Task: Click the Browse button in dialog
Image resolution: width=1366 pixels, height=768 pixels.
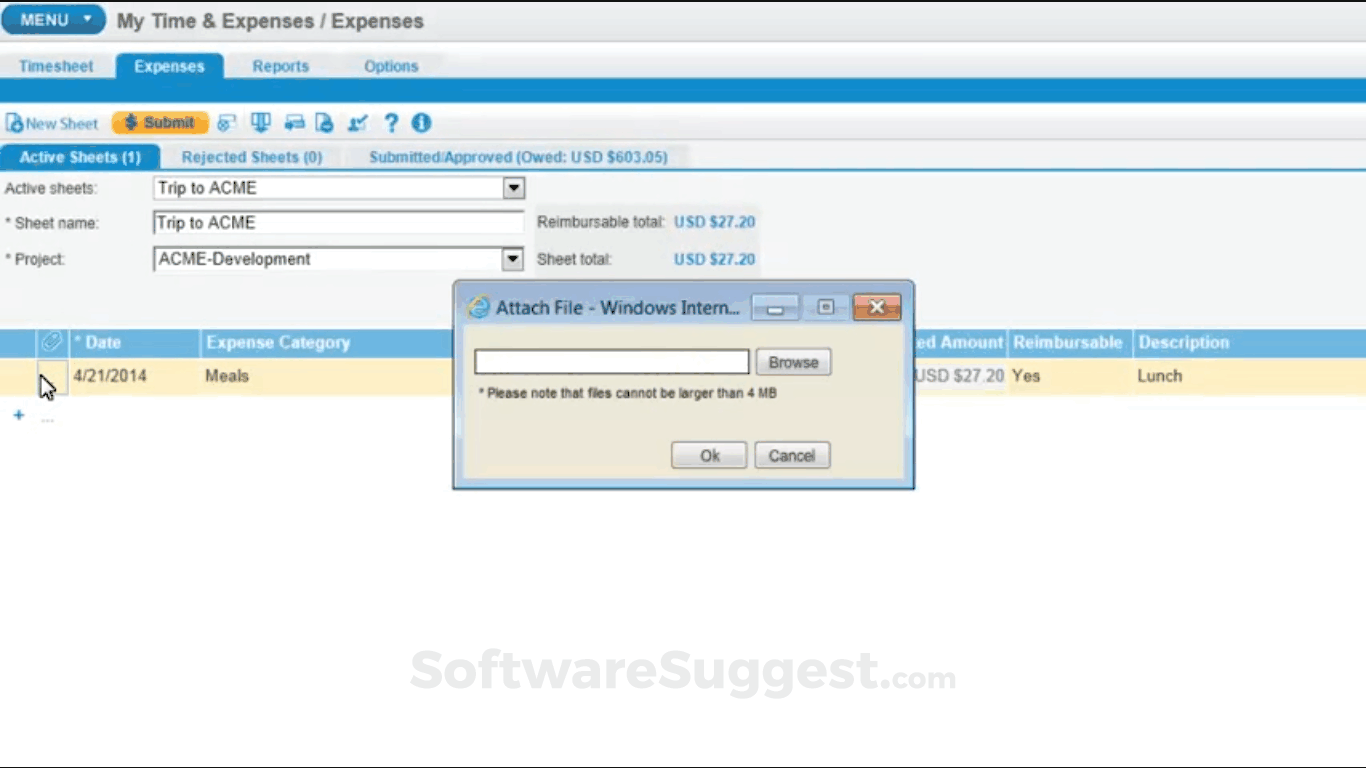Action: pos(793,362)
